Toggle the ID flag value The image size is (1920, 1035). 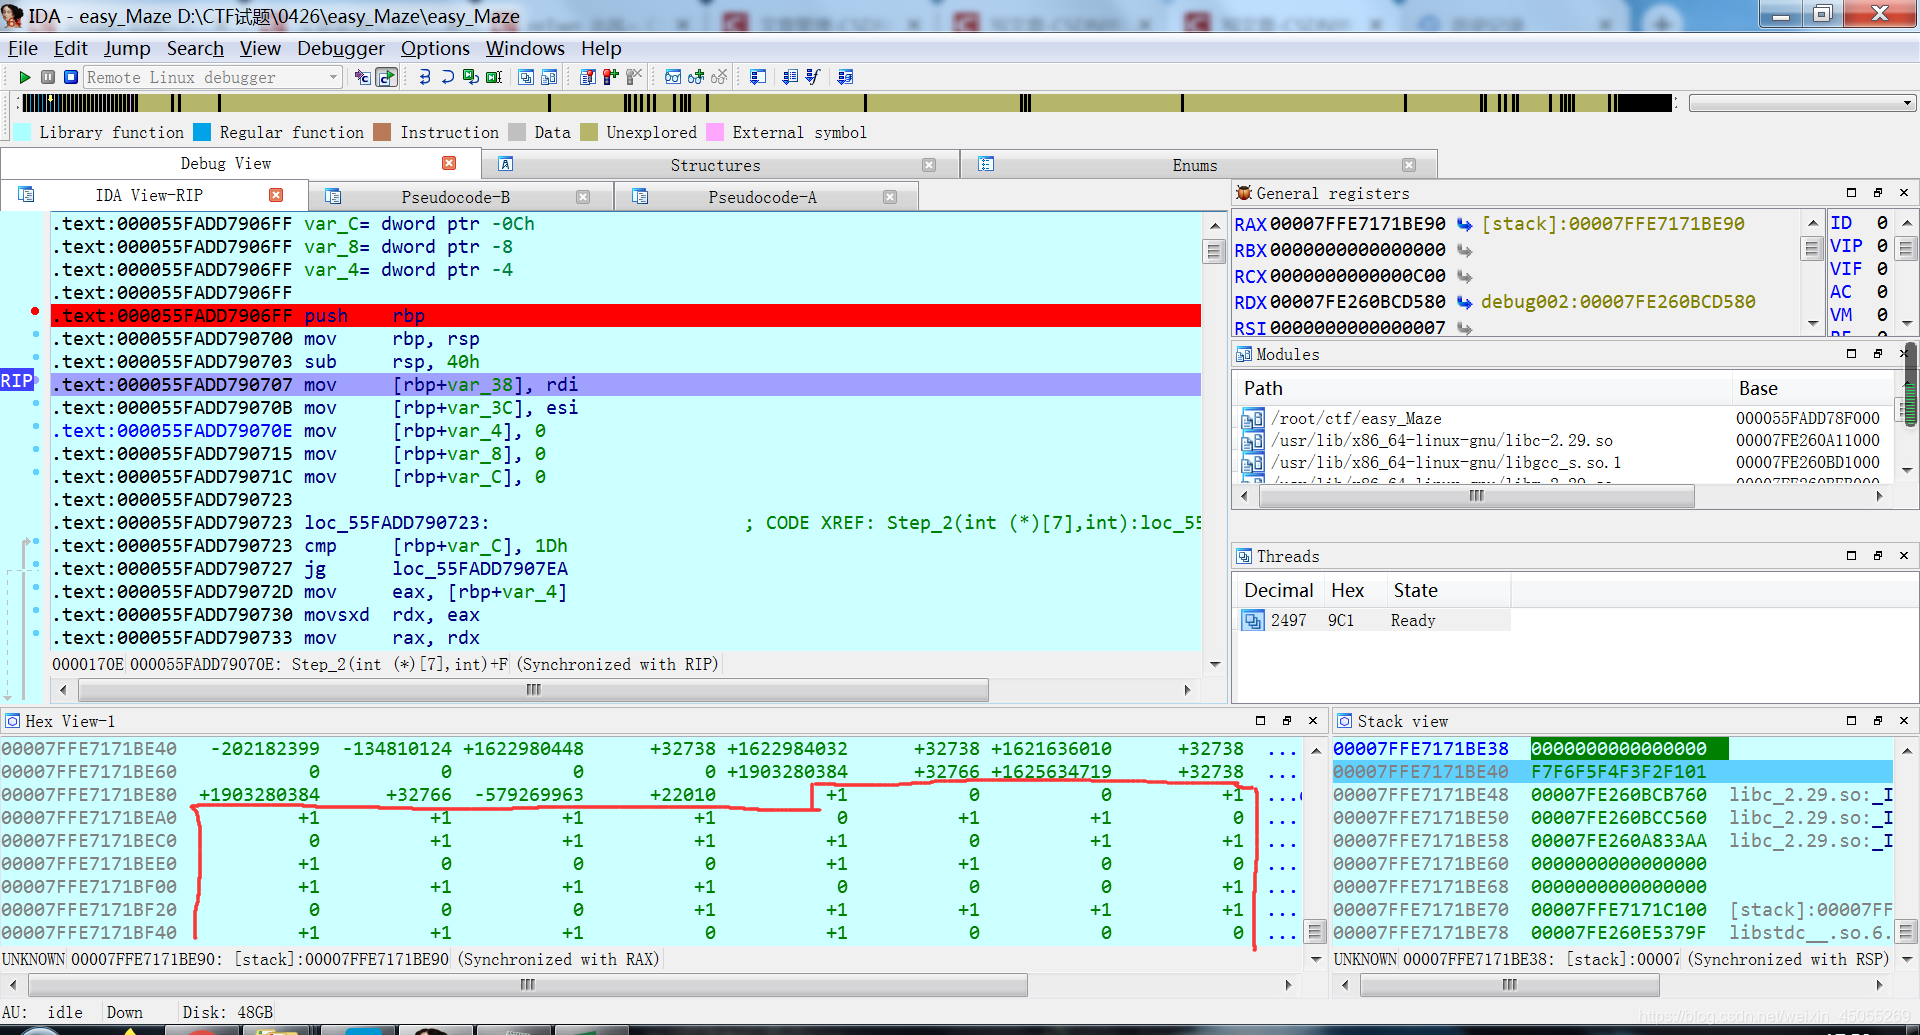pyautogui.click(x=1882, y=223)
